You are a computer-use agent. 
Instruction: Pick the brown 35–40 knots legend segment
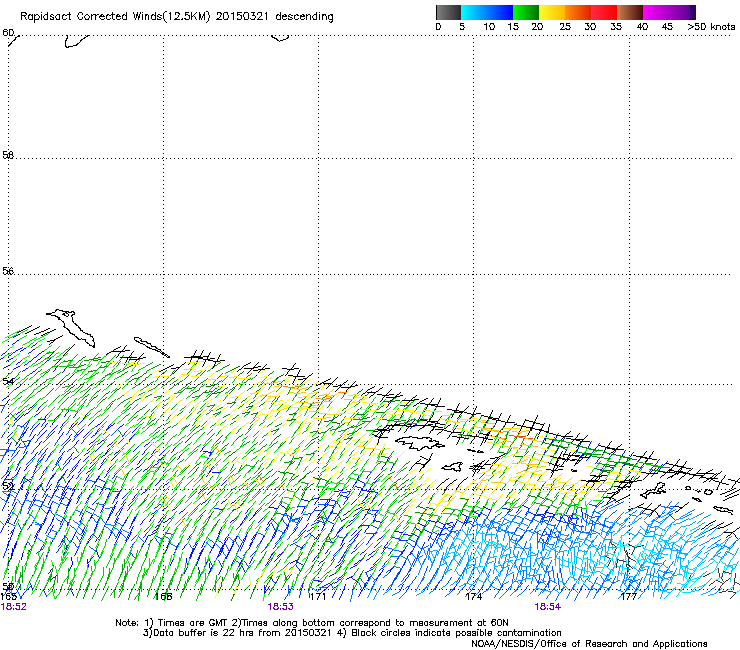pos(630,12)
